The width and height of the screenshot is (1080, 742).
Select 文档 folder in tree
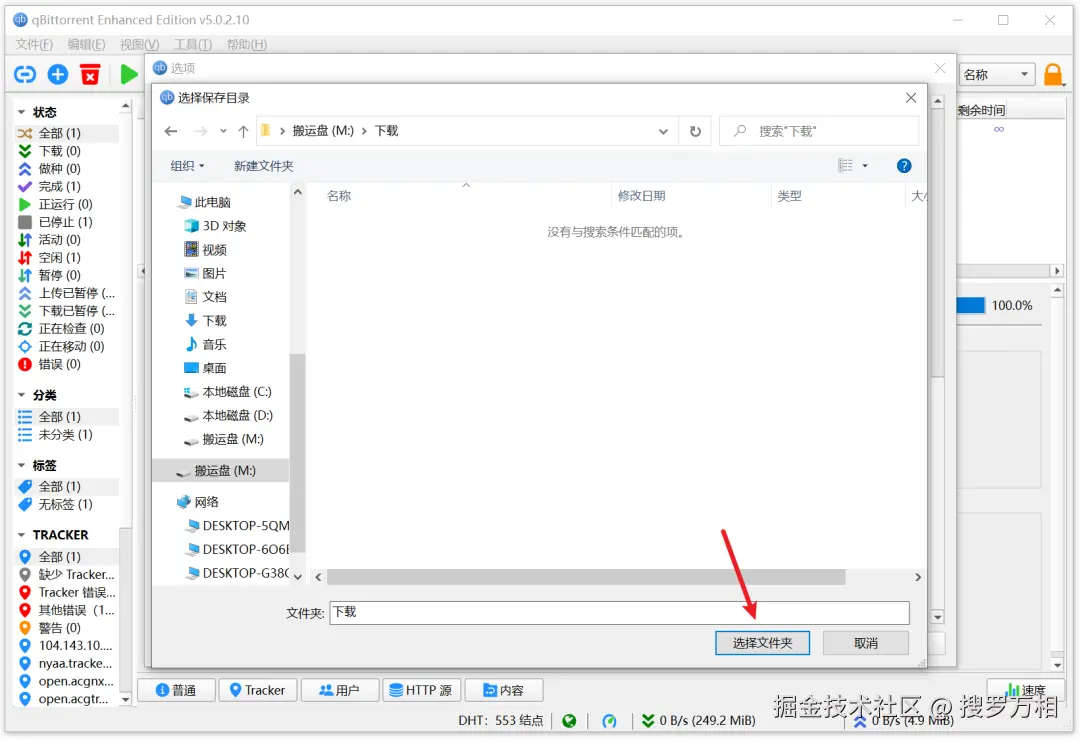[x=205, y=297]
